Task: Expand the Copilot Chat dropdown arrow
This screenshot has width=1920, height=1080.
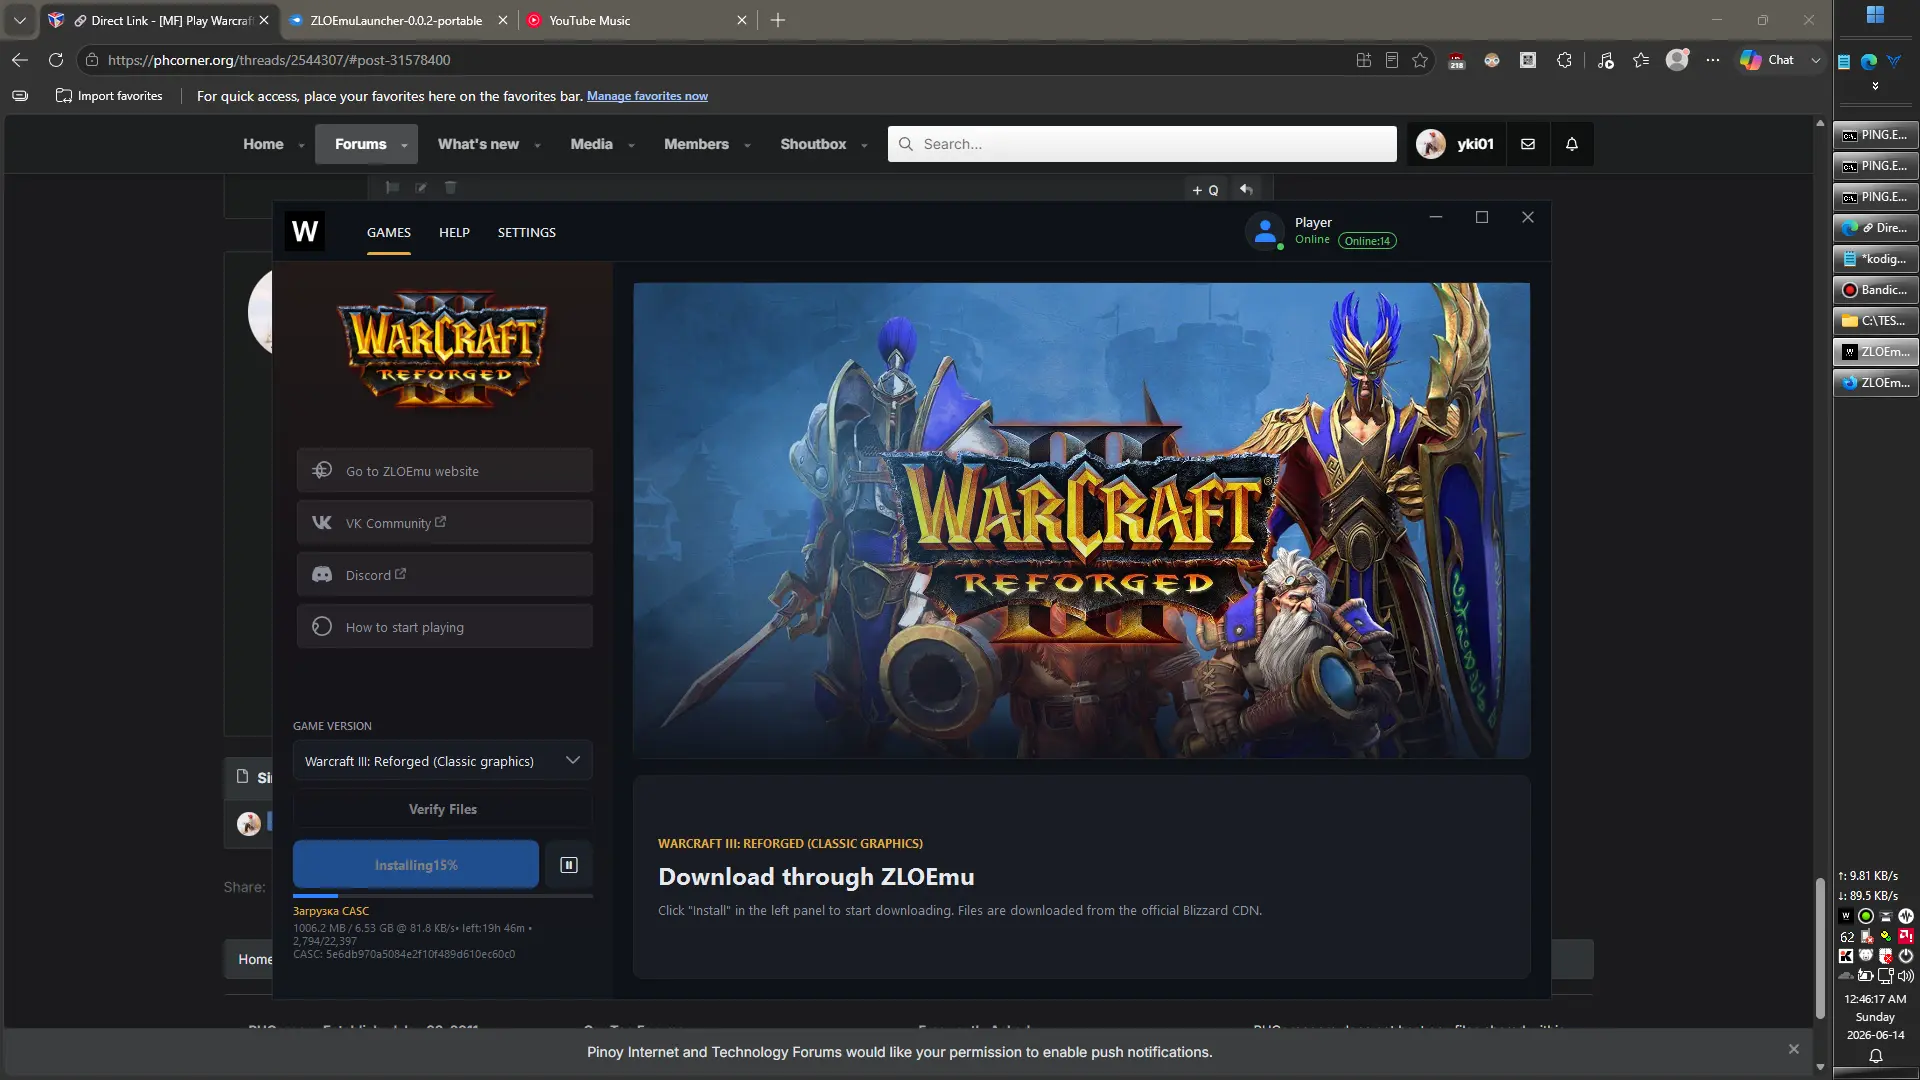Action: click(1816, 60)
